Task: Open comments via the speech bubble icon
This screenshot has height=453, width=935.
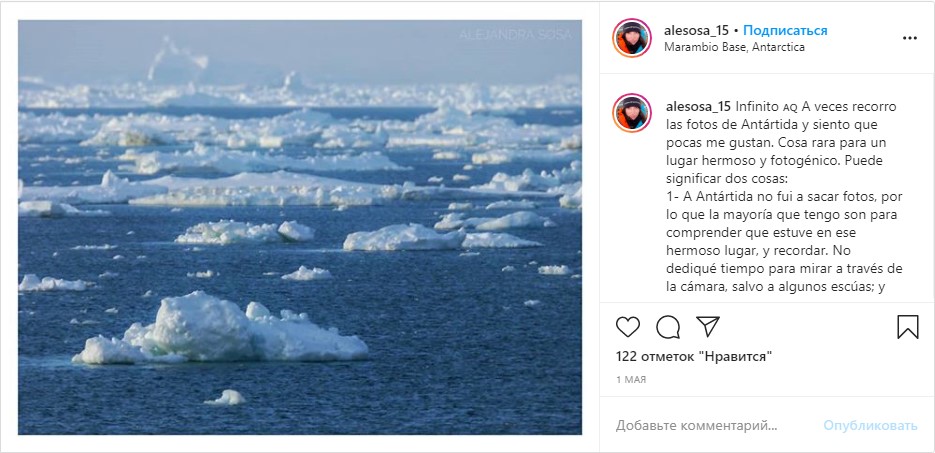Action: tap(667, 327)
